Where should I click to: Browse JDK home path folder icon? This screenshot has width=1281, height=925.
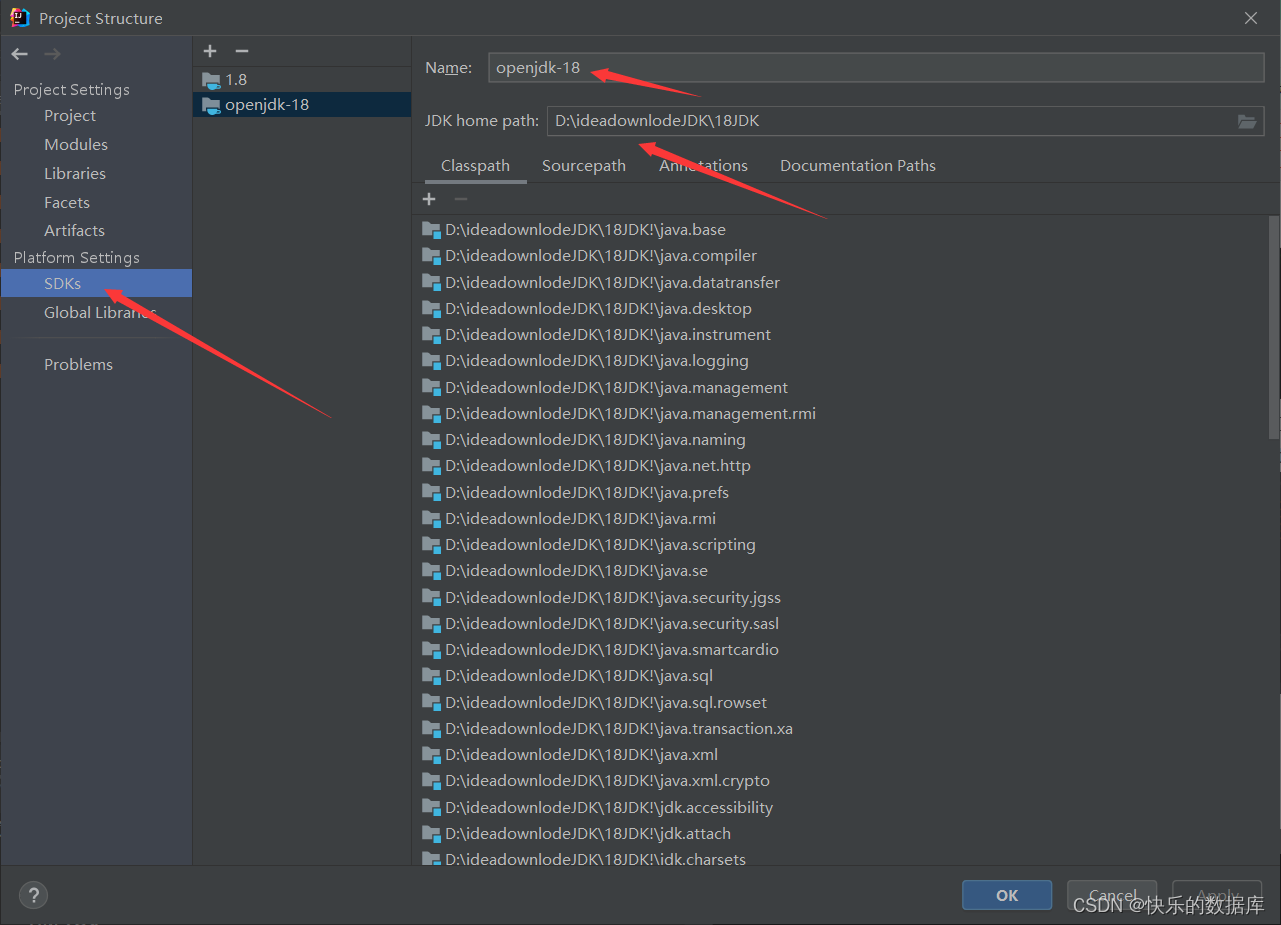[x=1247, y=121]
